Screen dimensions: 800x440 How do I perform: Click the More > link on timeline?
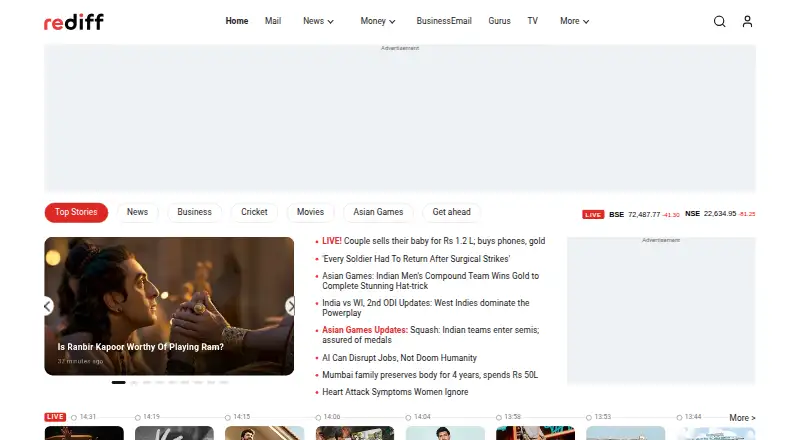(x=742, y=418)
